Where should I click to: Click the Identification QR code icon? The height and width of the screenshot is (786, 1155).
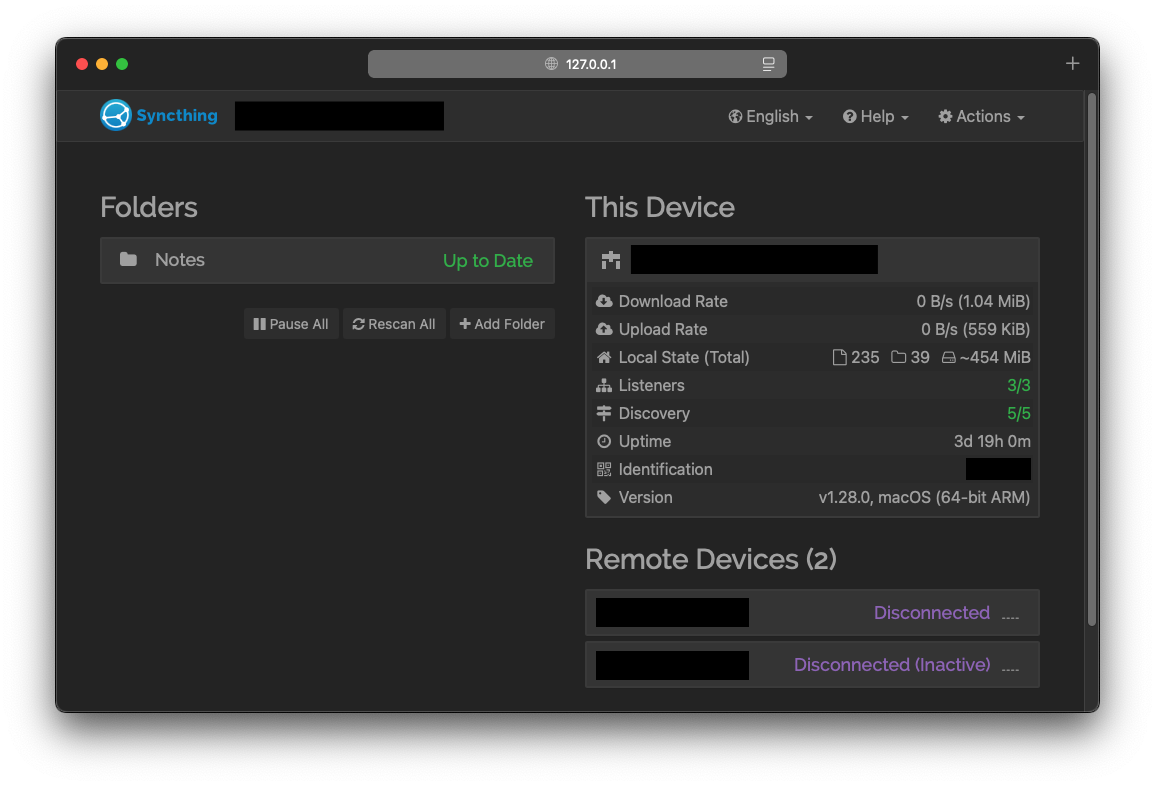[x=604, y=469]
